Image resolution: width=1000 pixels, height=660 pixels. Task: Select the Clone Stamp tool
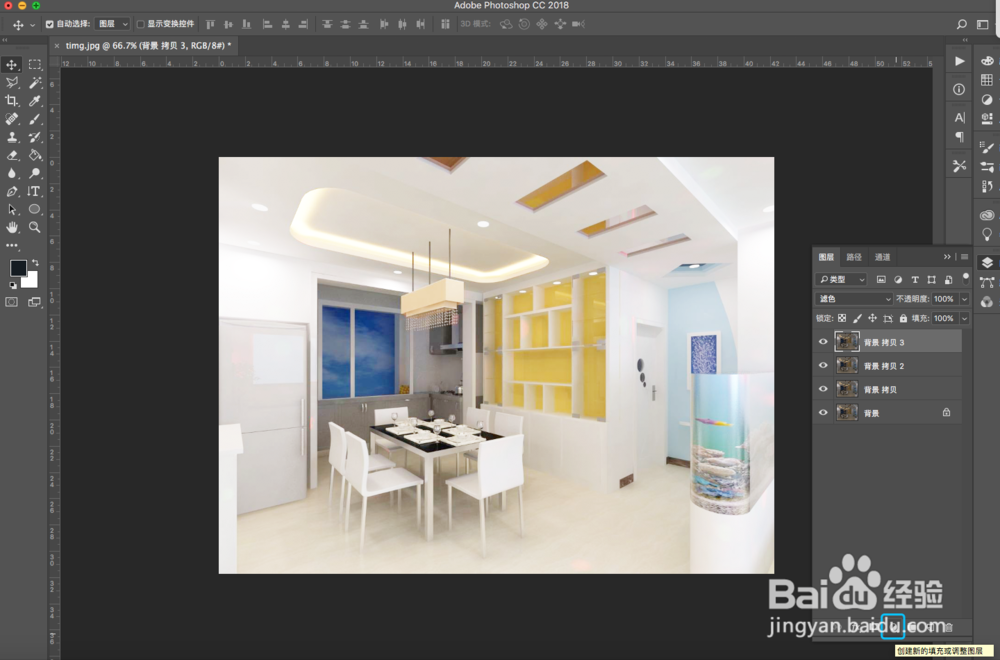pyautogui.click(x=11, y=136)
